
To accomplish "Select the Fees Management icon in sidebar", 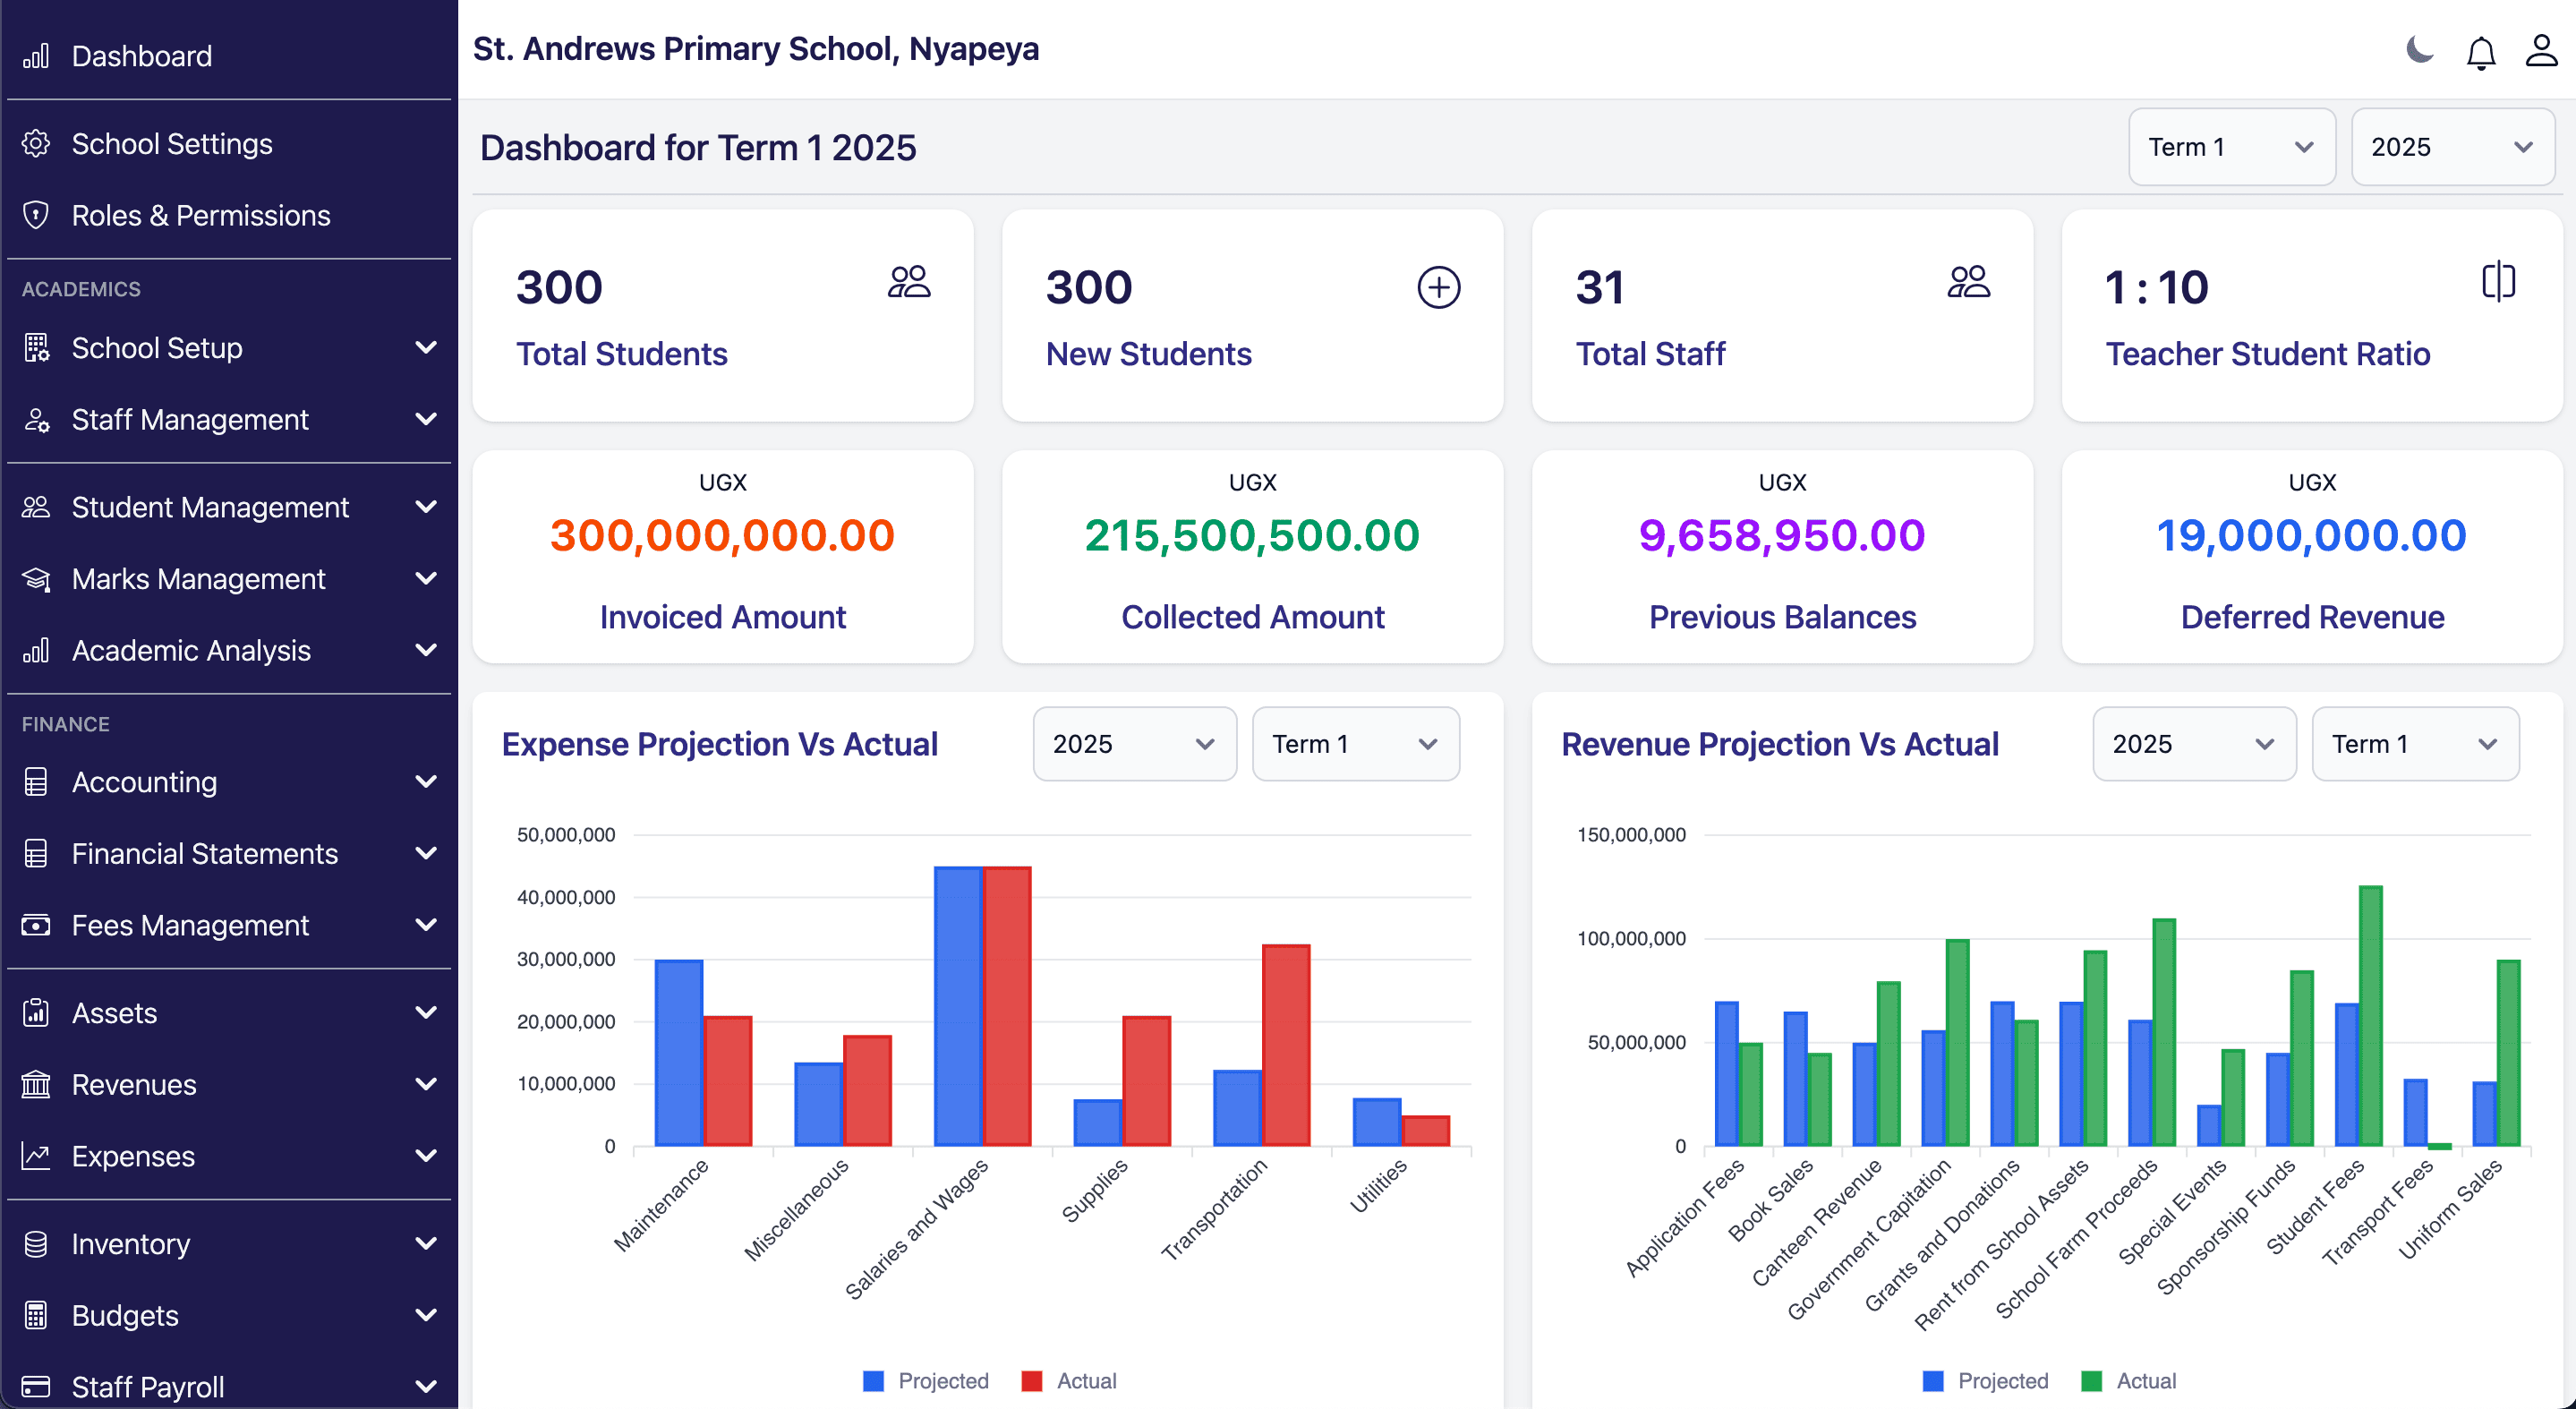I will click(x=35, y=924).
